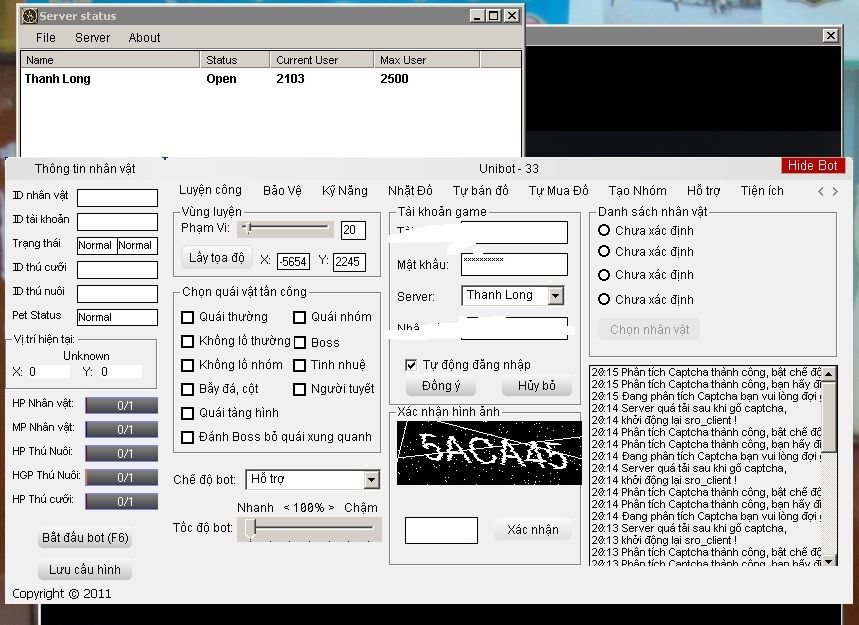Click the Server status window app icon
The width and height of the screenshot is (859, 625).
point(30,16)
